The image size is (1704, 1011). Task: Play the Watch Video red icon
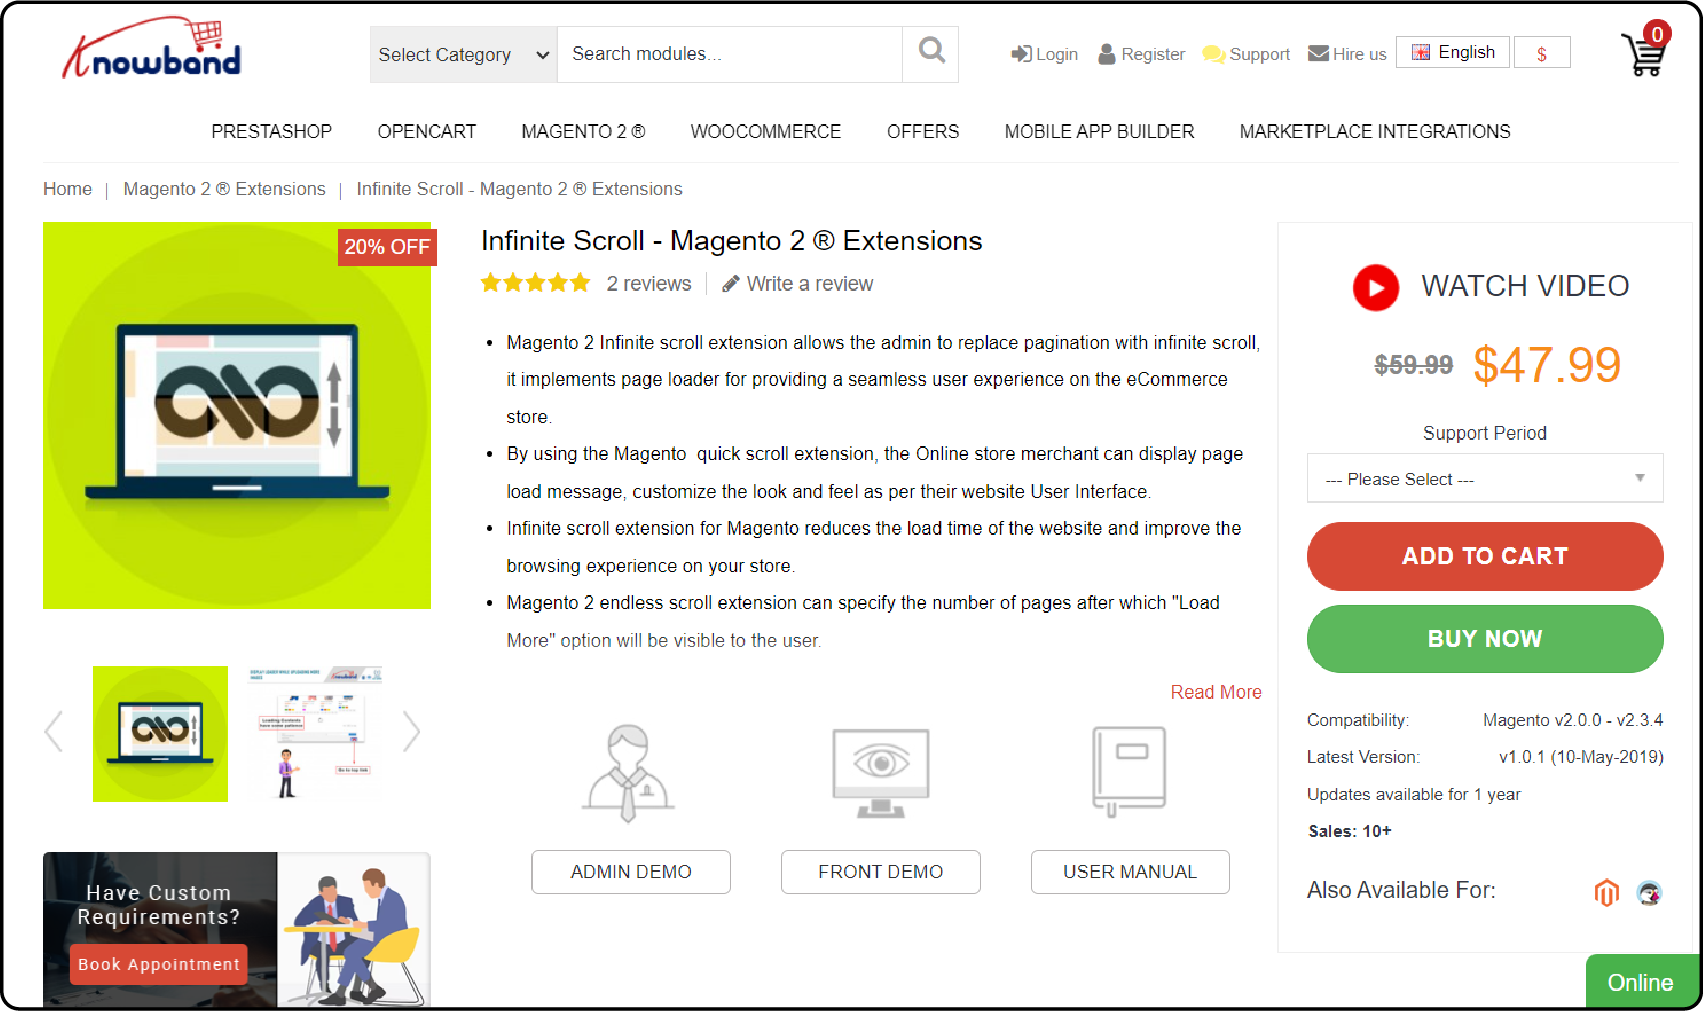(1376, 287)
